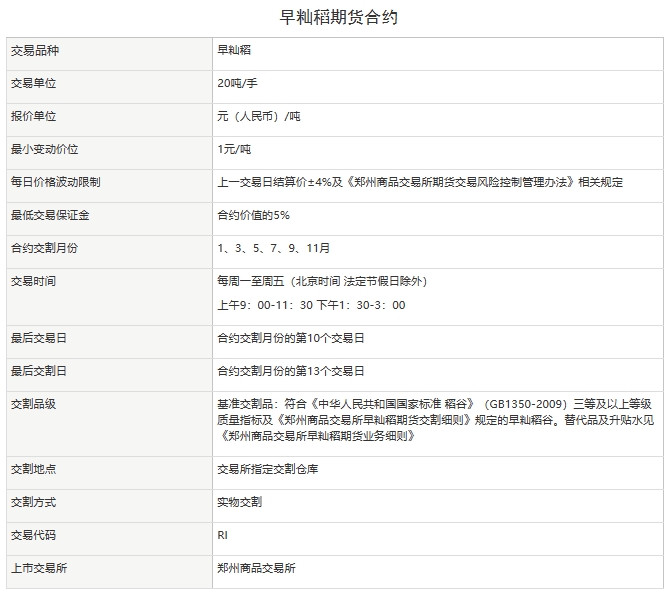Click the 每日价格波动限制 row label
This screenshot has width=669, height=596.
click(x=55, y=182)
